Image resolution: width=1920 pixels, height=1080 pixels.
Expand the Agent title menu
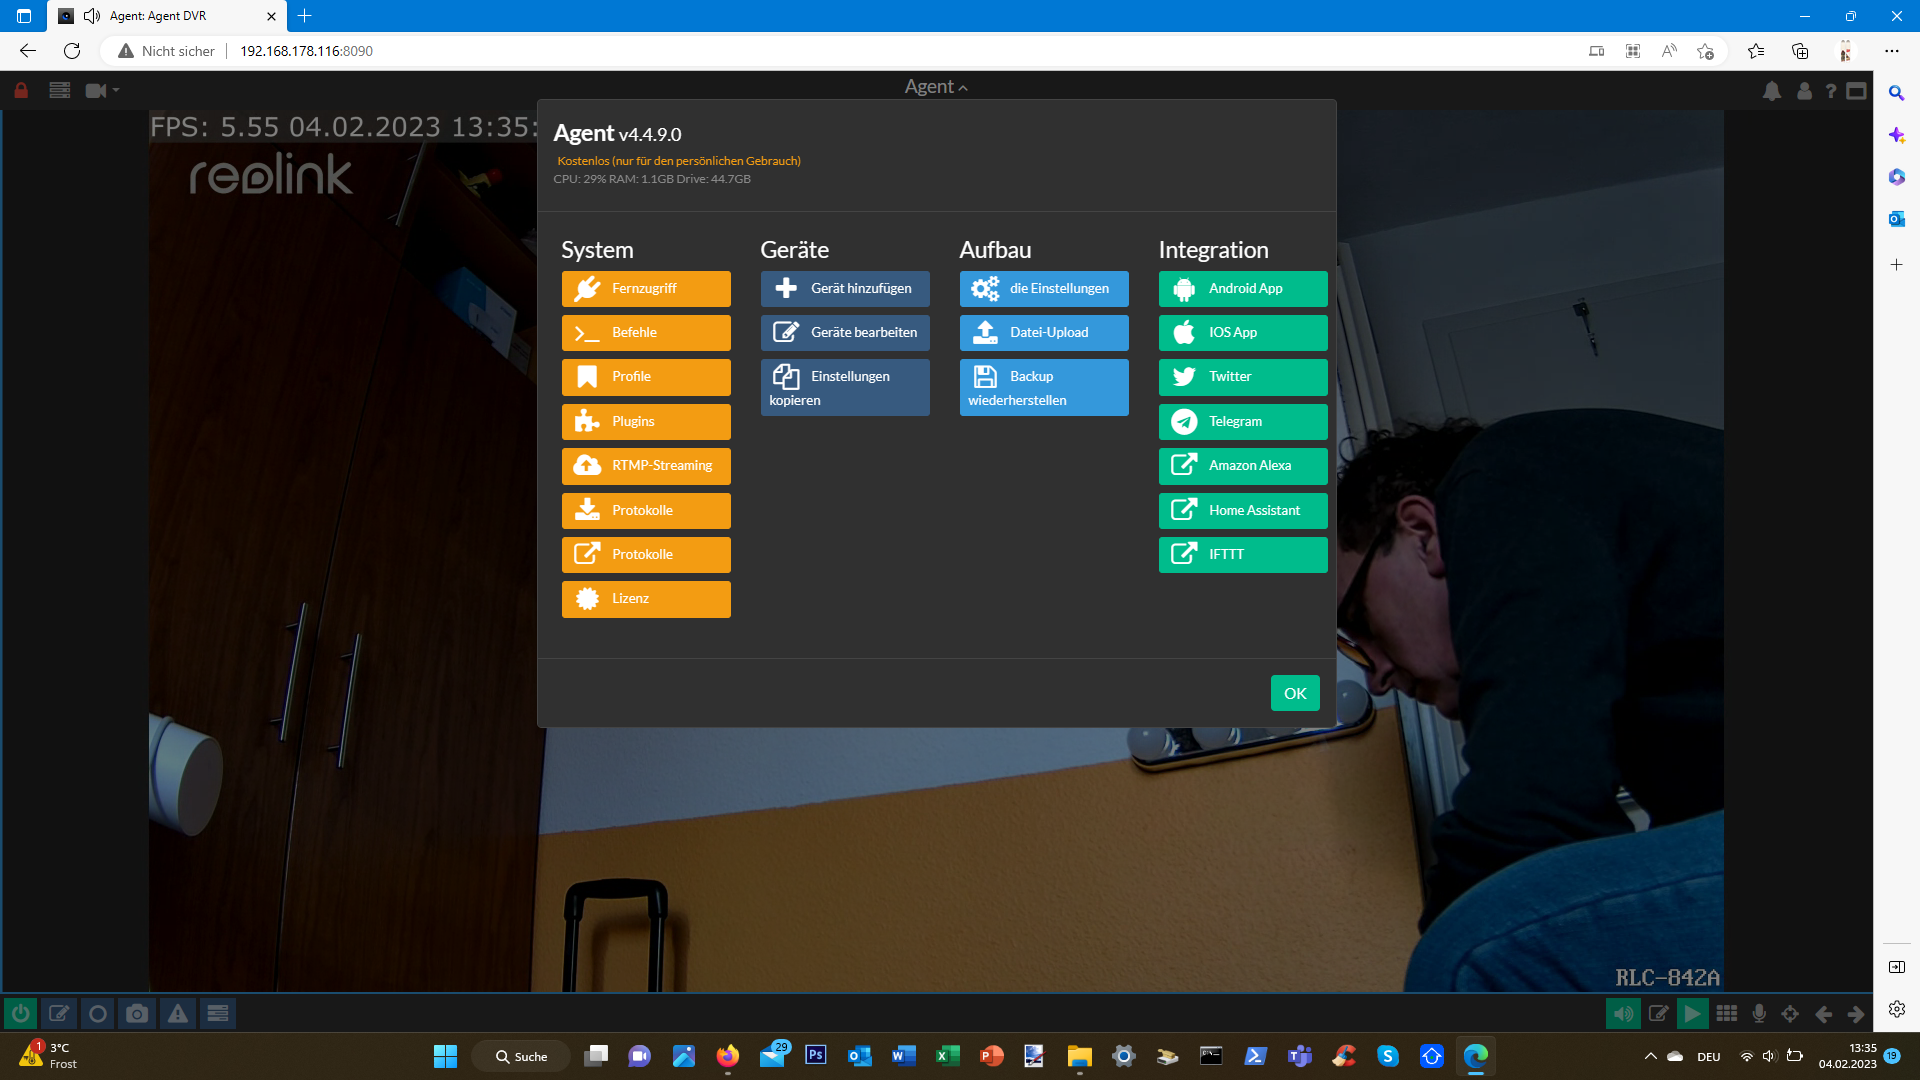936,87
